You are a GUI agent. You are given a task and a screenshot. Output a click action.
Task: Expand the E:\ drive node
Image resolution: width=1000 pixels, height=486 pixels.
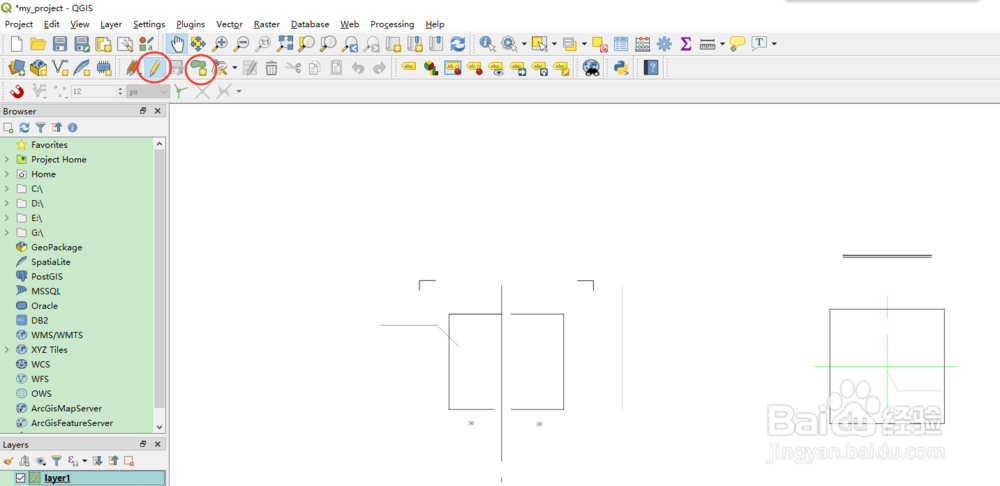coord(6,218)
